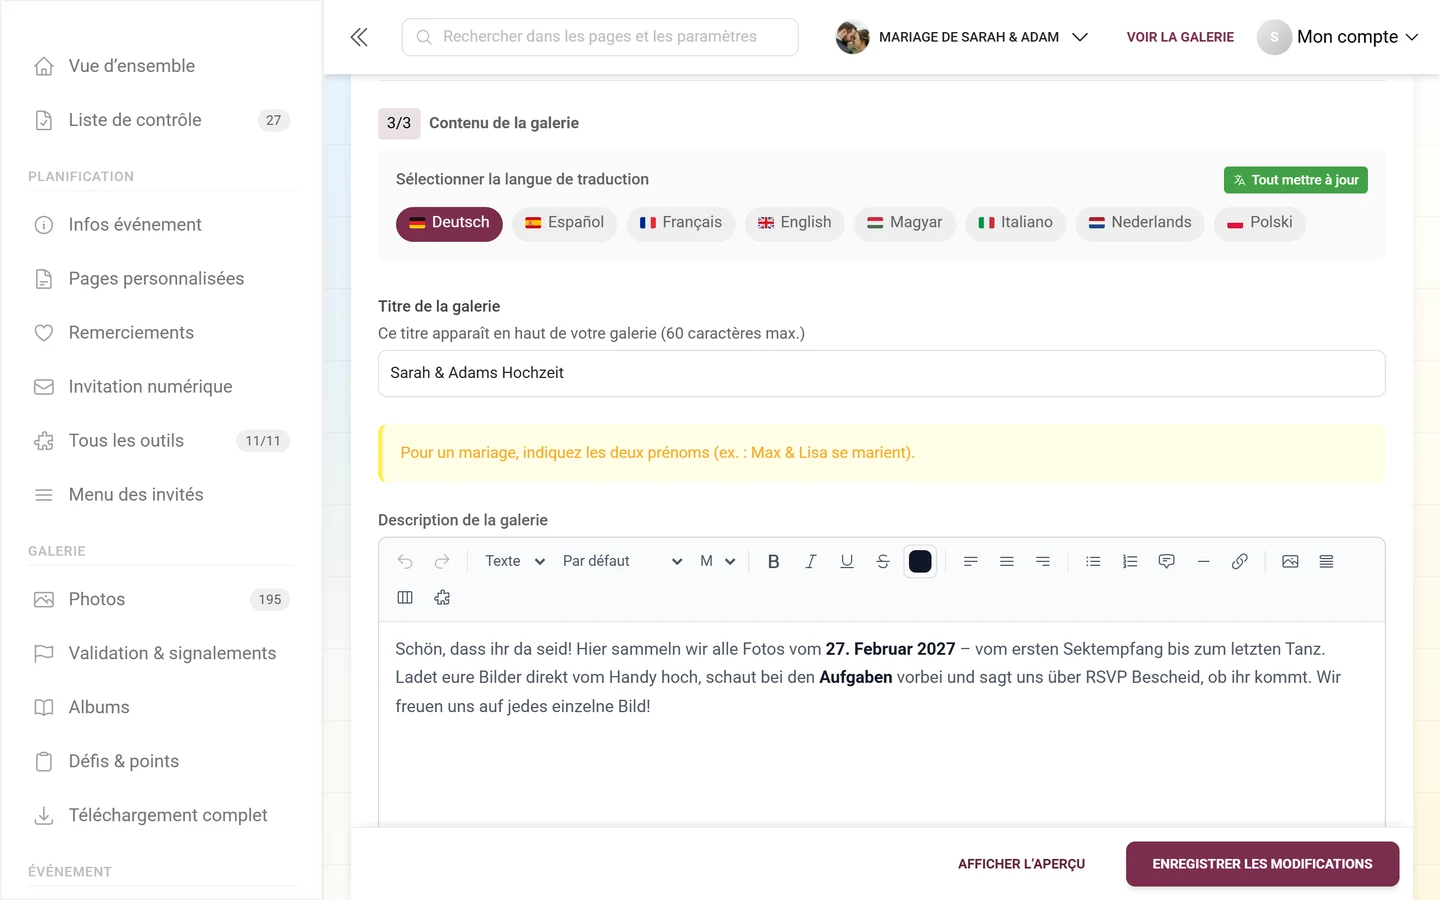Click the gallery title input field
Image resolution: width=1440 pixels, height=900 pixels.
point(881,373)
